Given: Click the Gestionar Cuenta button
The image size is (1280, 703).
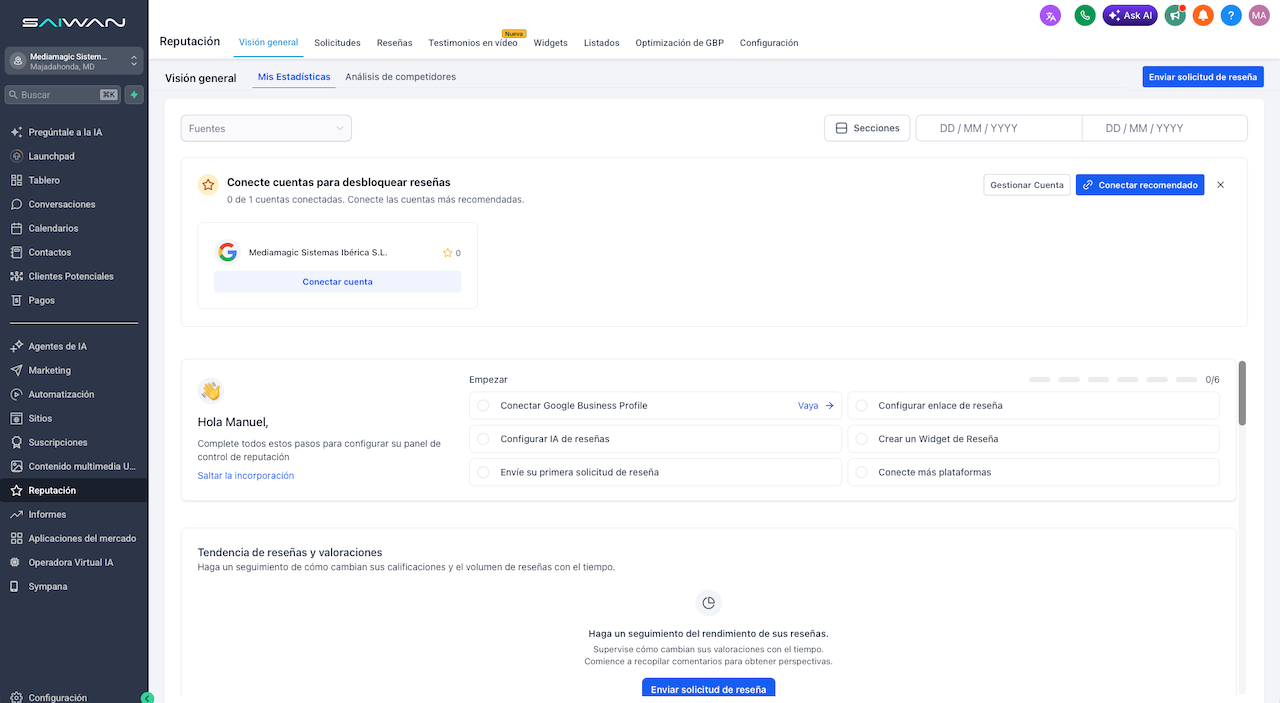Looking at the screenshot, I should point(1027,185).
